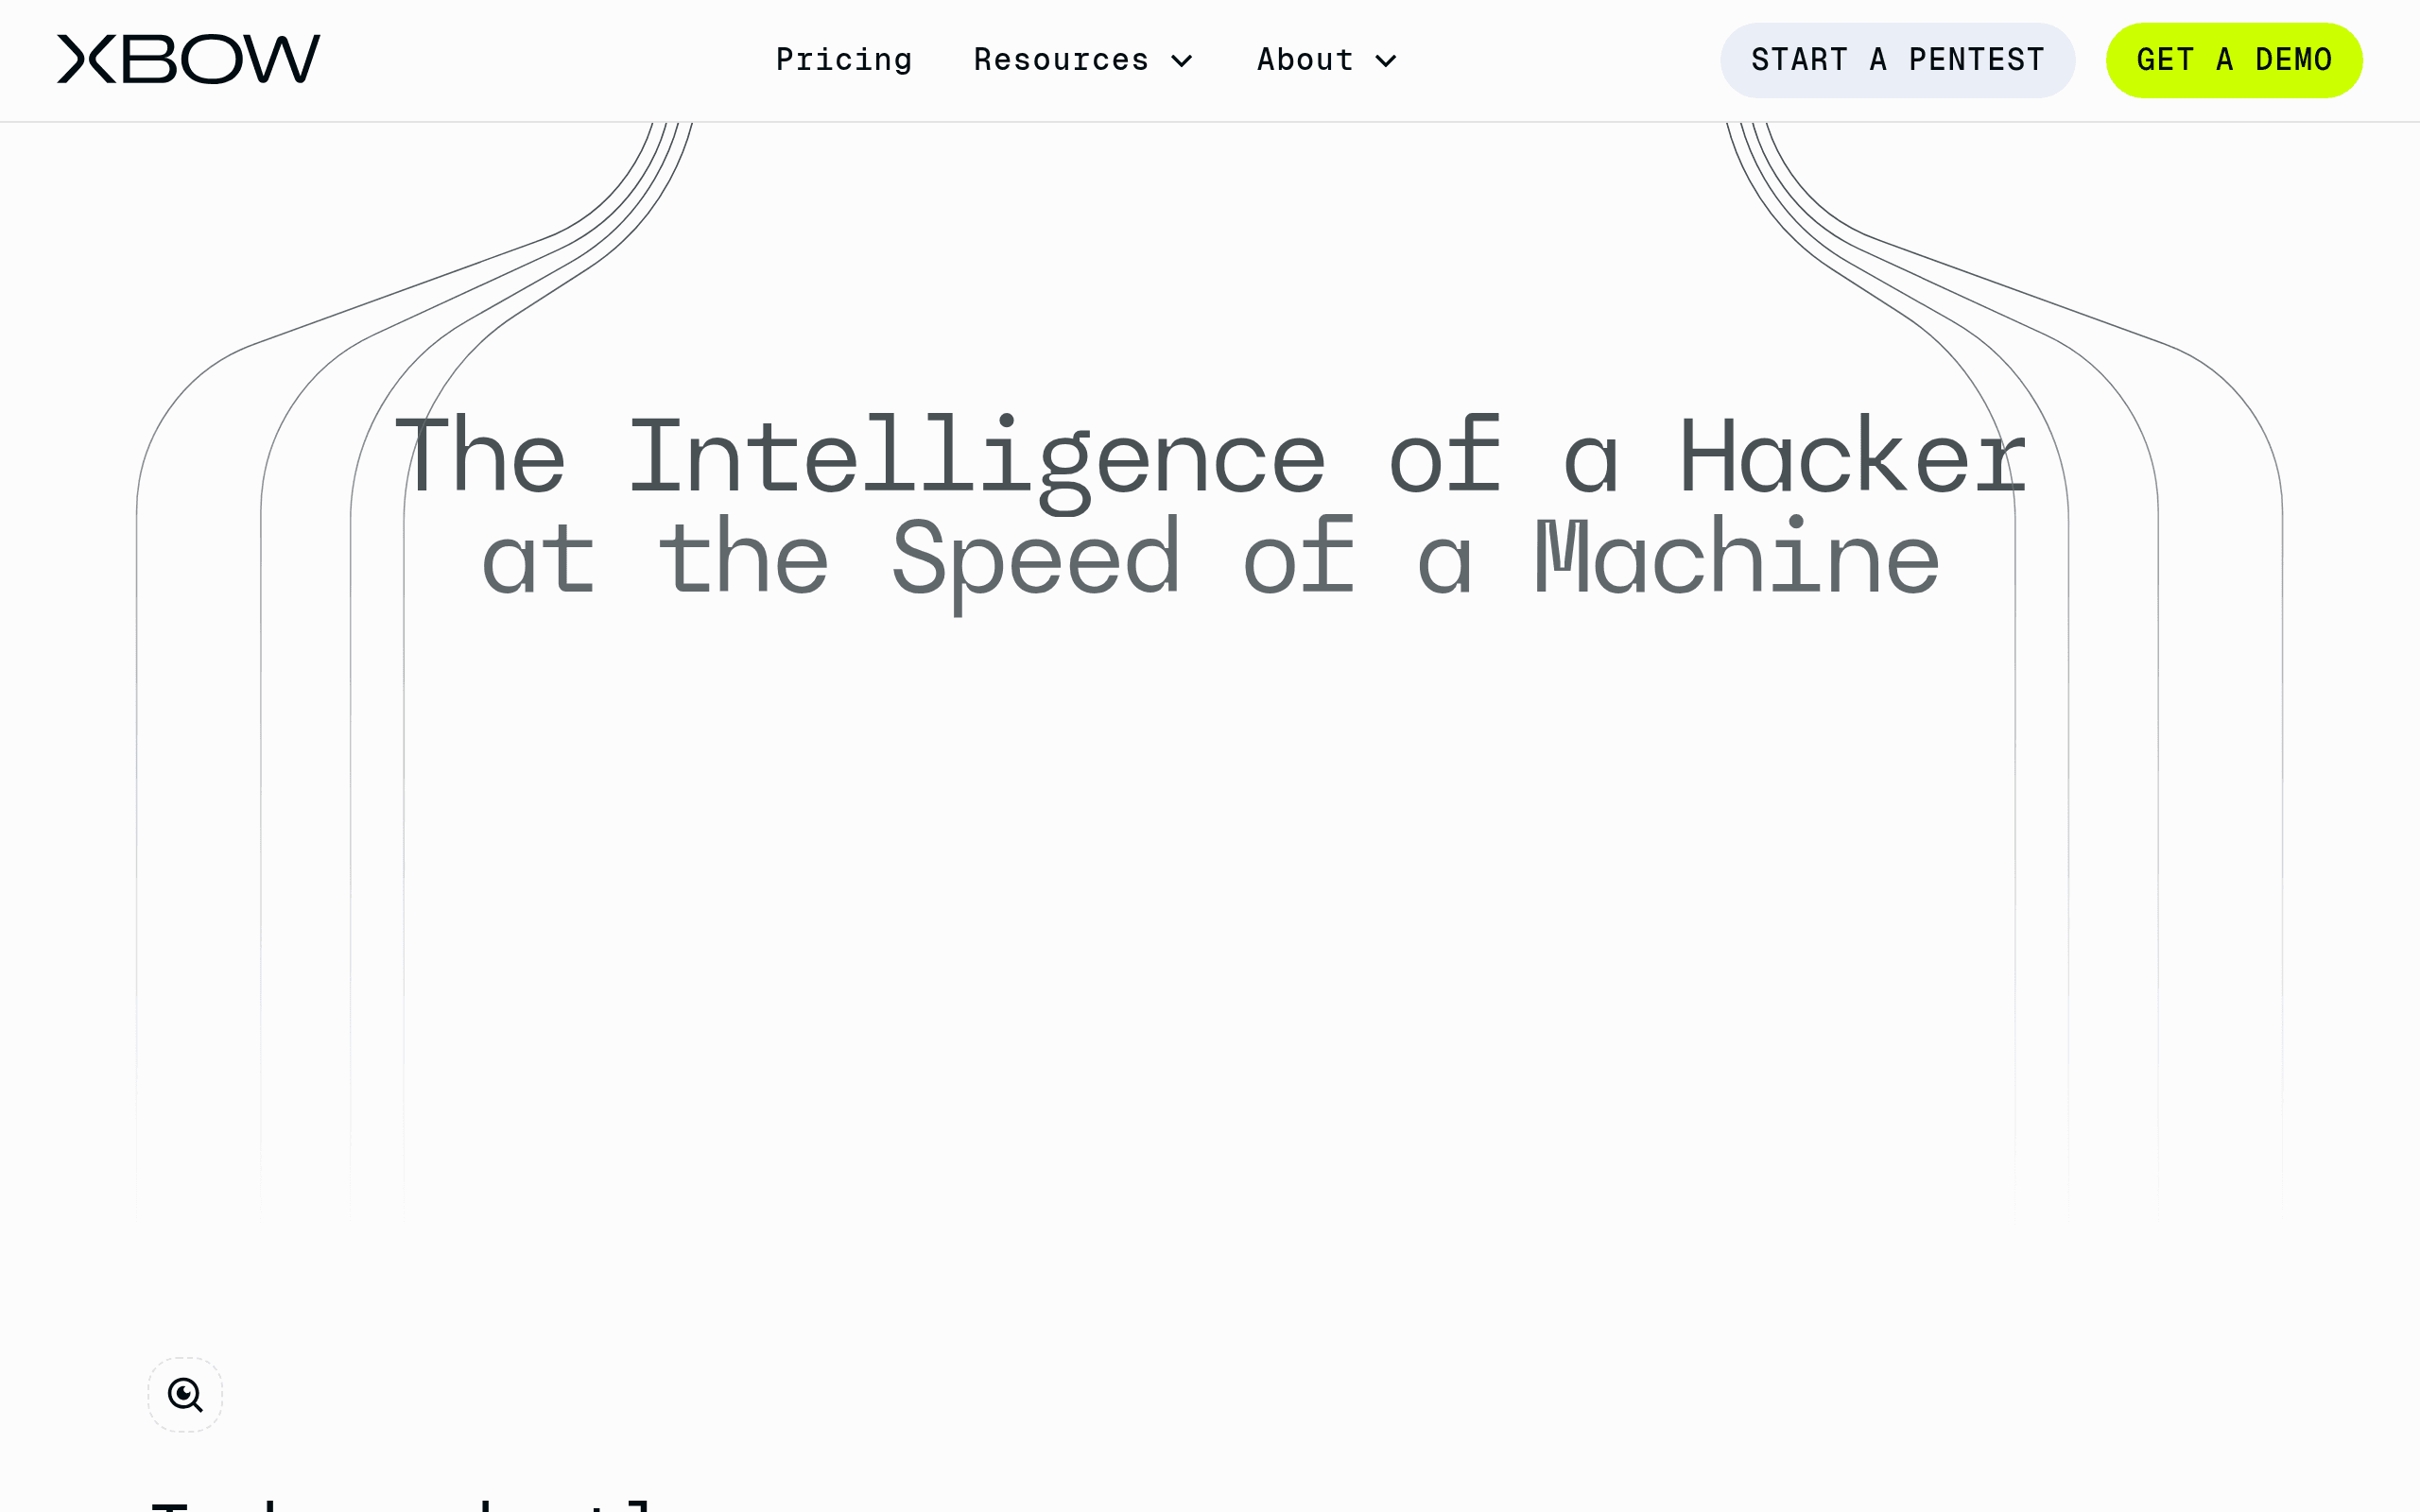The image size is (2420, 1512).
Task: Expand the About dropdown chevron
Action: (x=1385, y=61)
